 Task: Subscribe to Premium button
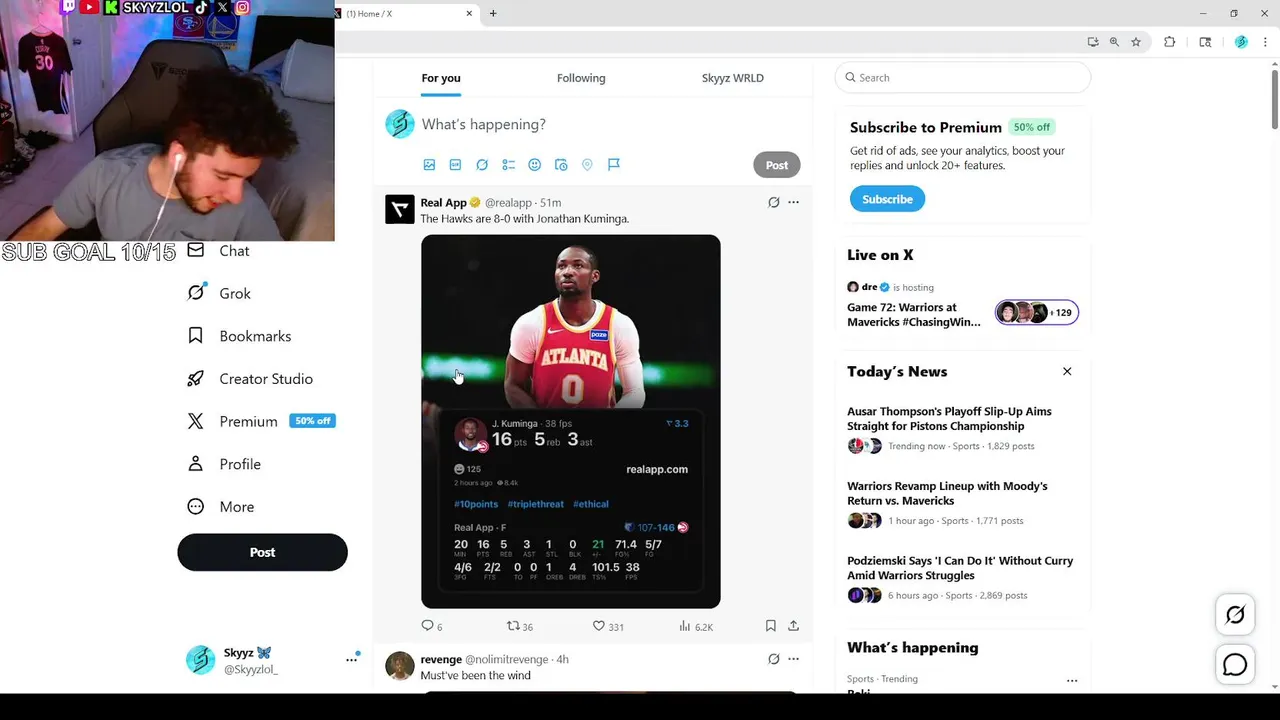[887, 199]
